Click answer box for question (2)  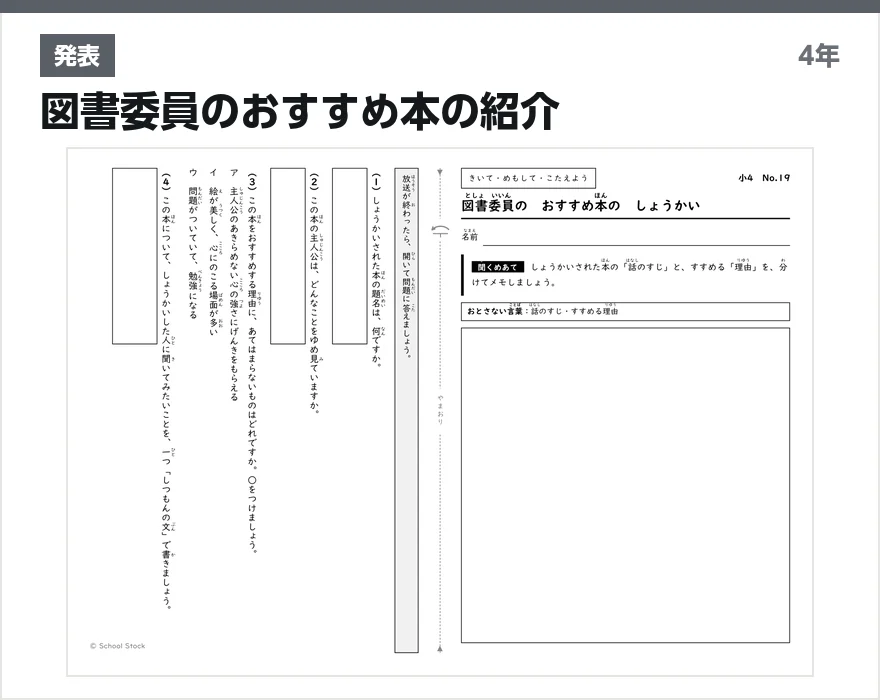tap(288, 256)
